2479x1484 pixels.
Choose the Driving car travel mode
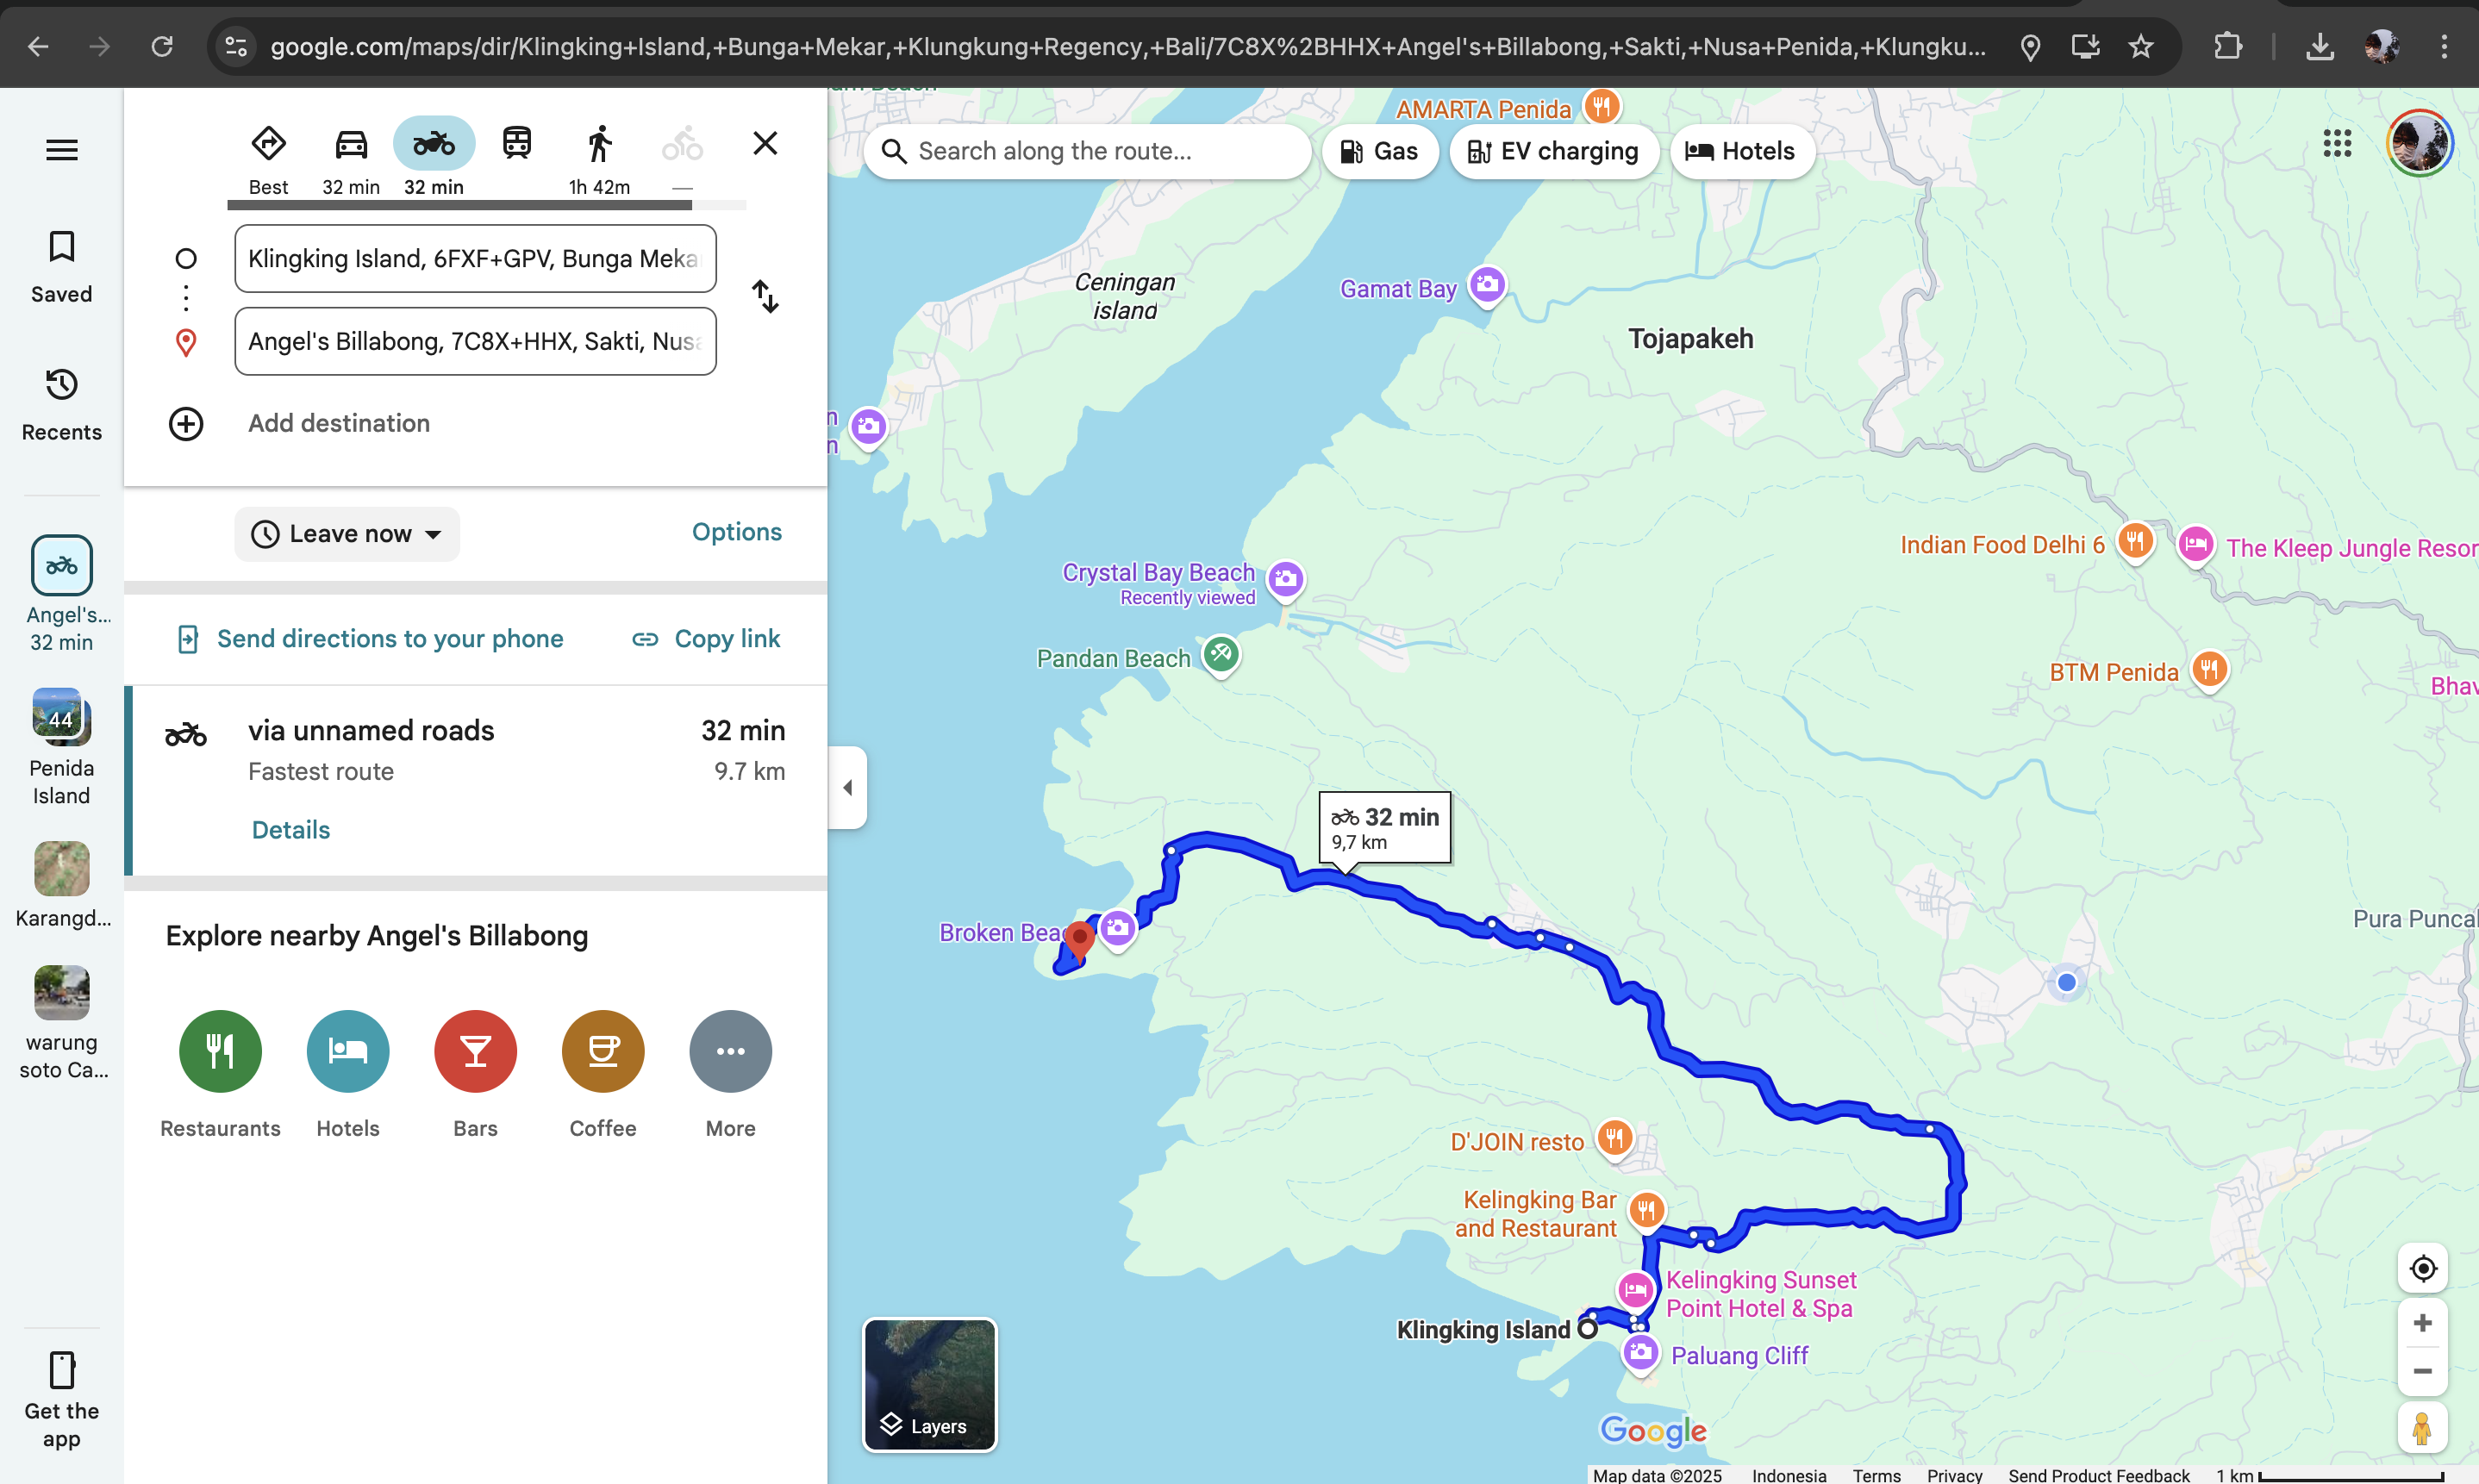click(351, 145)
